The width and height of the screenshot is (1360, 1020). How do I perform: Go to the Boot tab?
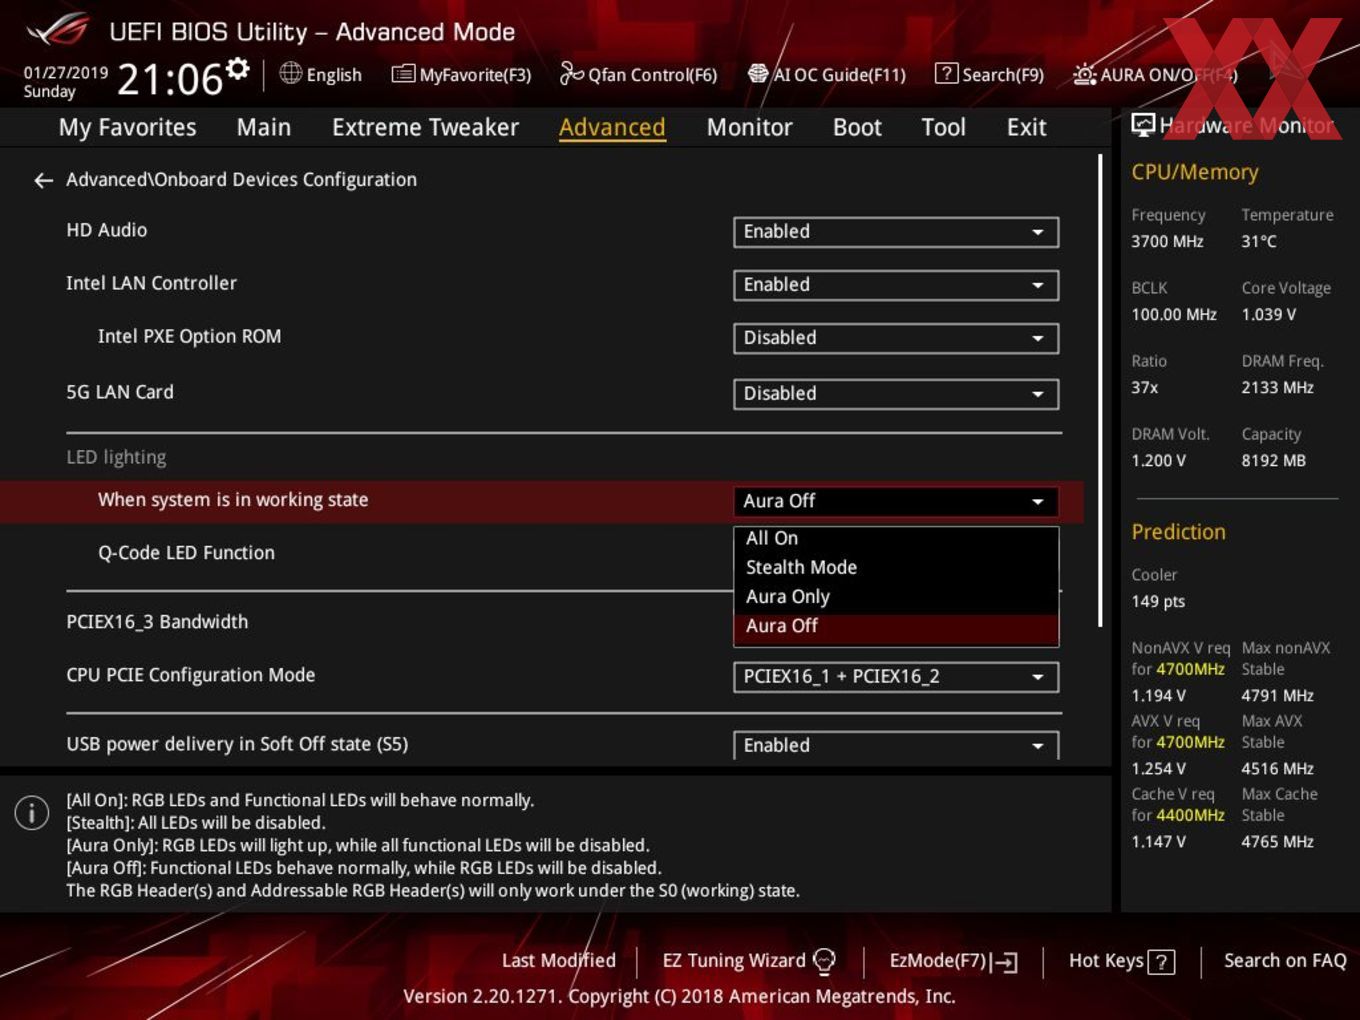point(857,127)
